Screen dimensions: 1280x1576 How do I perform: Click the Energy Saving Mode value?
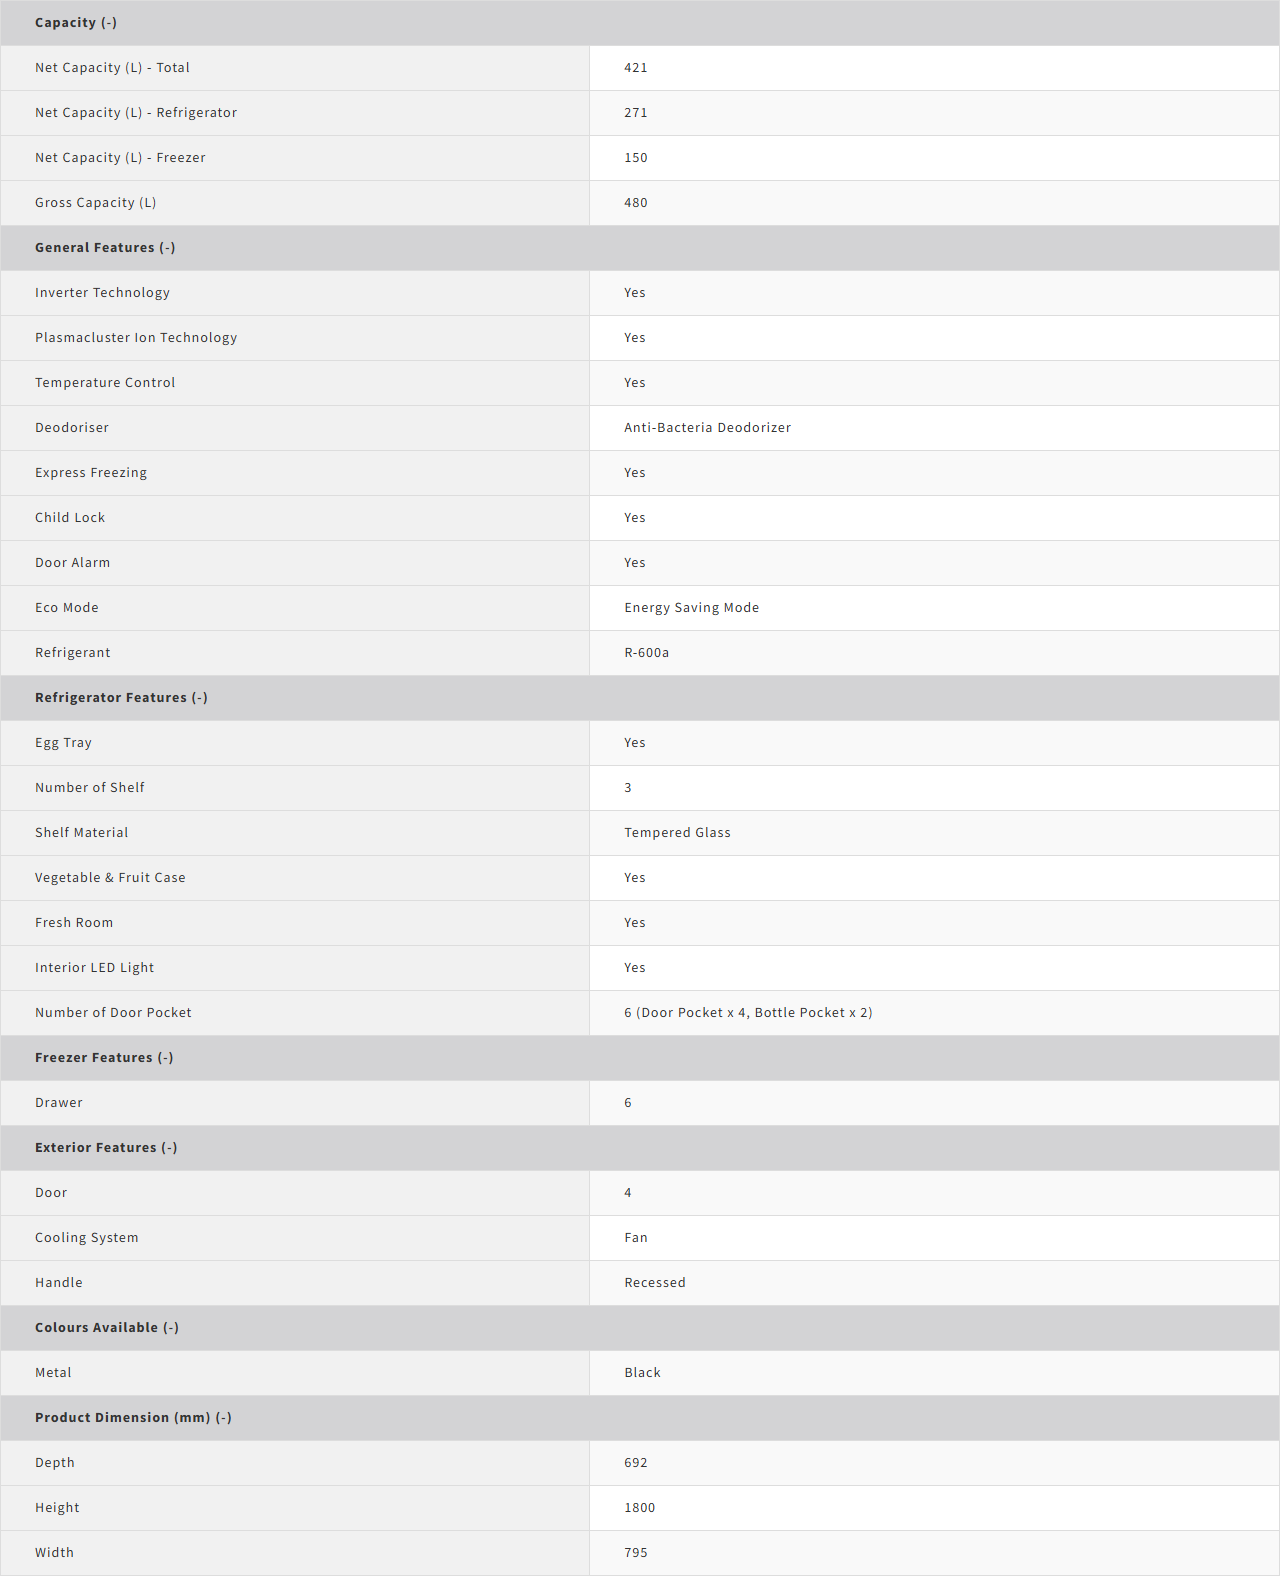coord(691,608)
